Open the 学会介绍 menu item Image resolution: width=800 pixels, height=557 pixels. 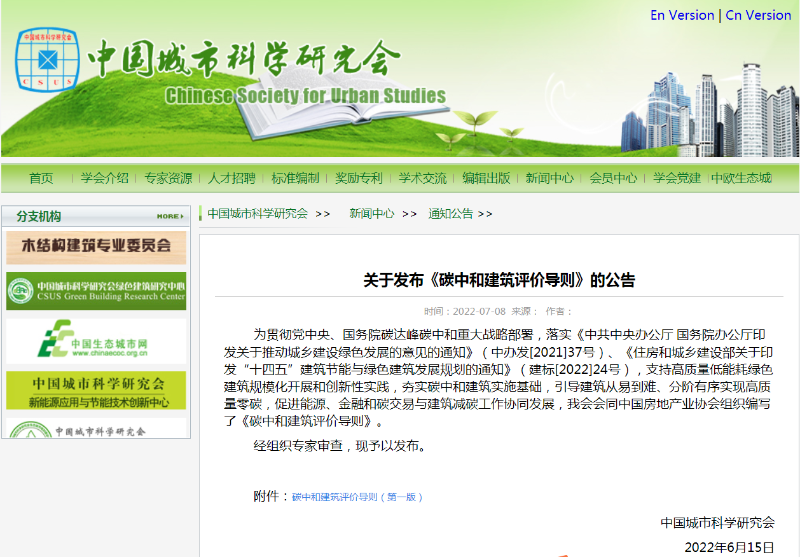click(x=105, y=178)
